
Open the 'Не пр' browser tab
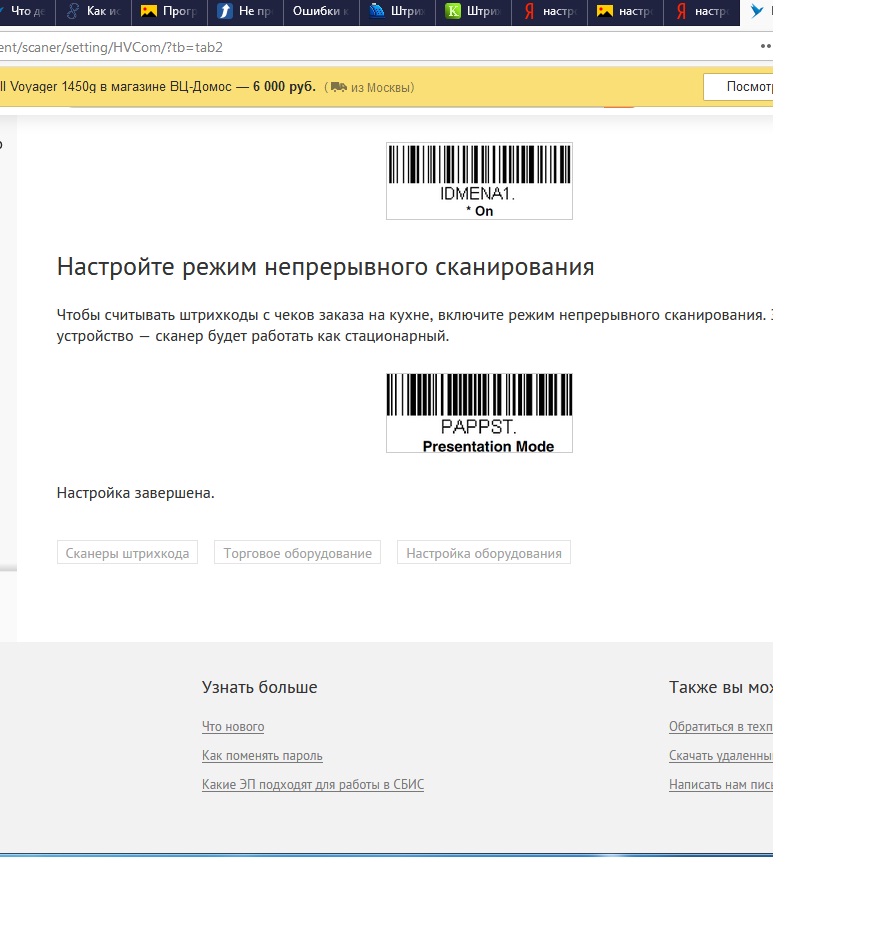[245, 12]
